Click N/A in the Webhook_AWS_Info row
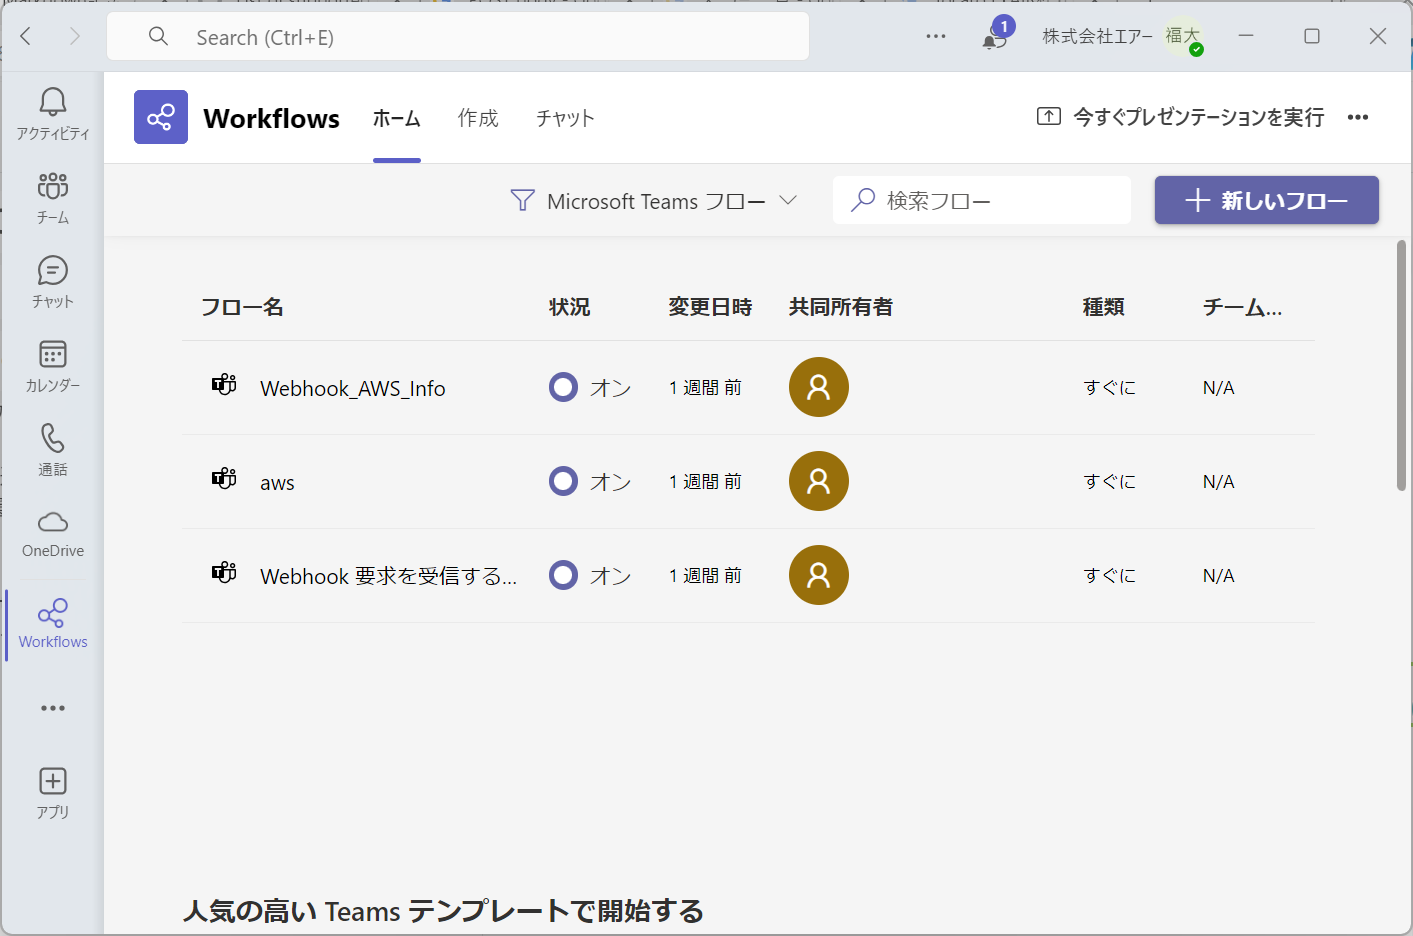This screenshot has width=1413, height=936. [1218, 388]
